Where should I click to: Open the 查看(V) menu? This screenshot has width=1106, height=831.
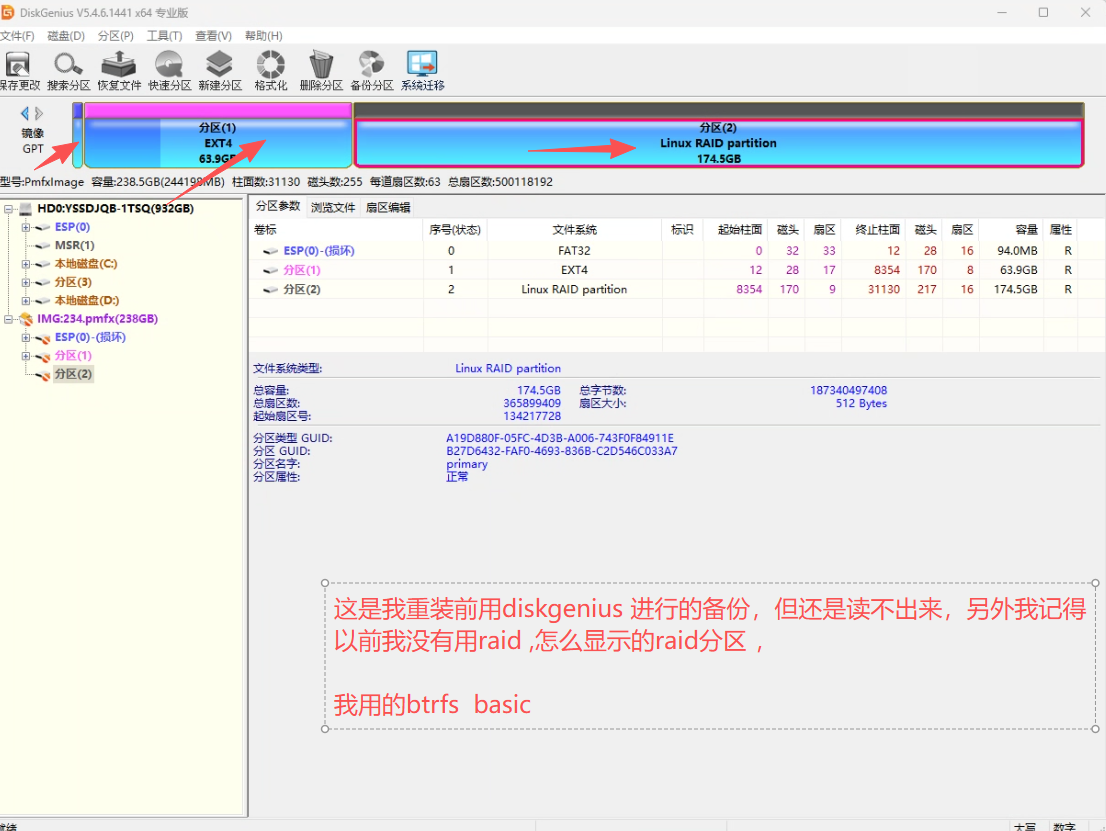pyautogui.click(x=213, y=36)
